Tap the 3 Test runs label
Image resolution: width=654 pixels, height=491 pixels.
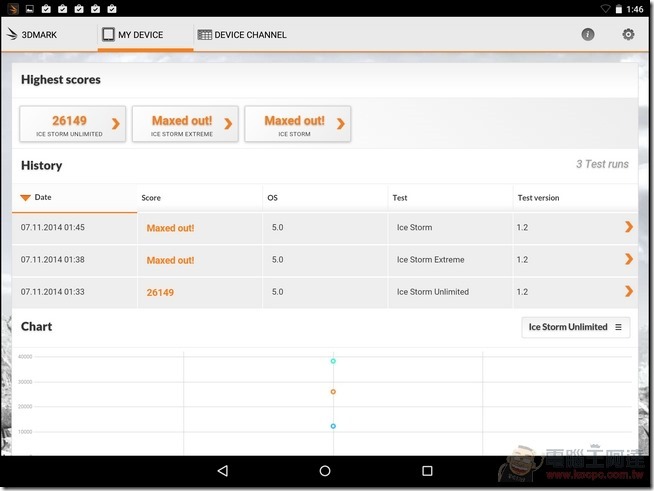[x=602, y=164]
